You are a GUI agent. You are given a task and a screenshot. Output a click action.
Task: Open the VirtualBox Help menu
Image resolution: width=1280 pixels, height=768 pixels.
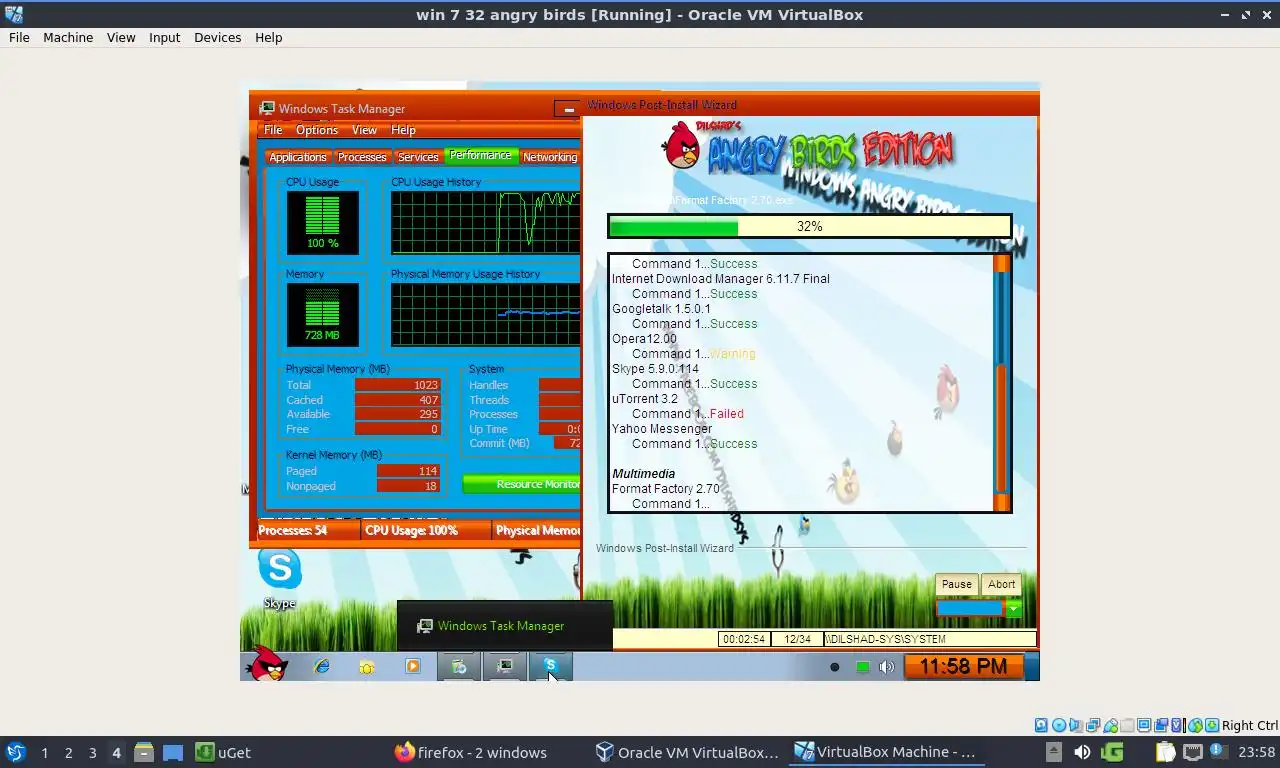tap(268, 37)
